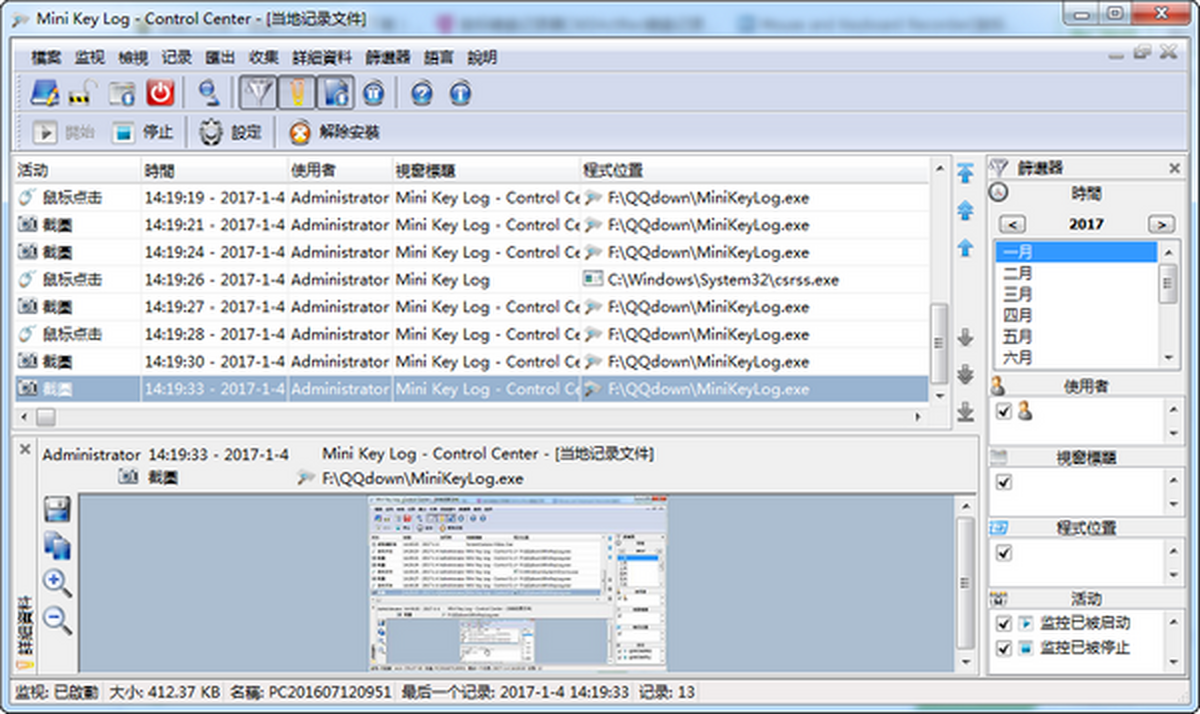Go to next year after 2017

coord(1161,224)
